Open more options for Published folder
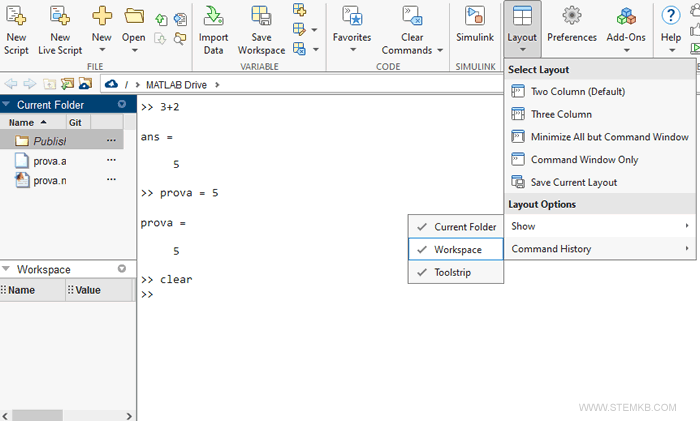Viewport: 700px width, 421px height. click(111, 140)
